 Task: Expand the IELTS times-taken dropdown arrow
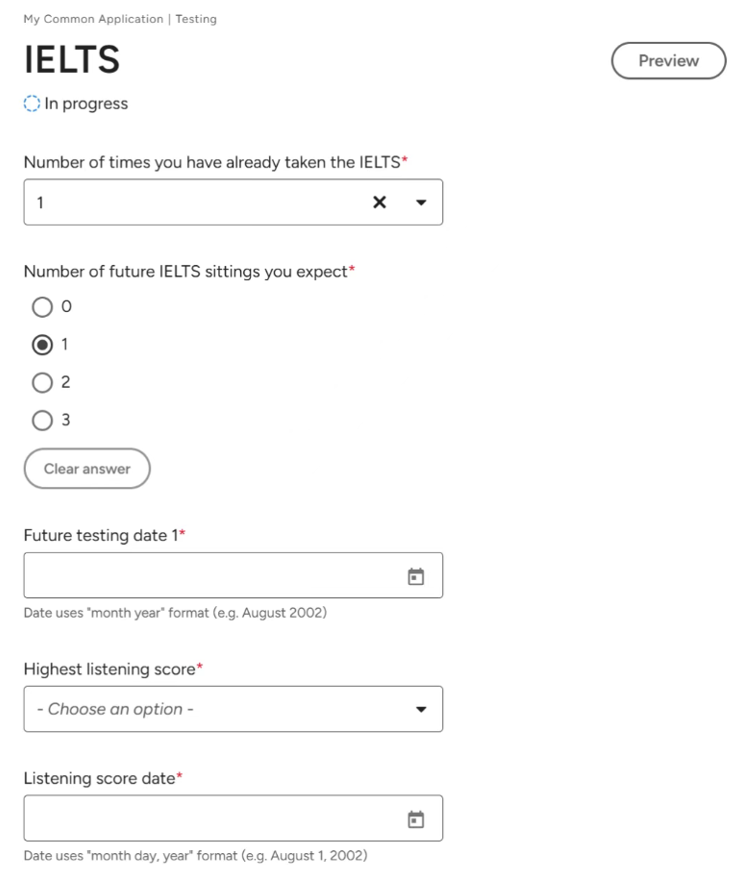[x=421, y=202]
